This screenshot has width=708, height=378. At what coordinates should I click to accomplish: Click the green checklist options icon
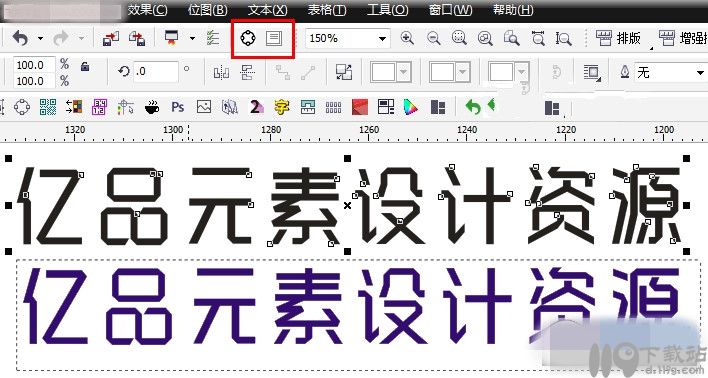pos(213,38)
